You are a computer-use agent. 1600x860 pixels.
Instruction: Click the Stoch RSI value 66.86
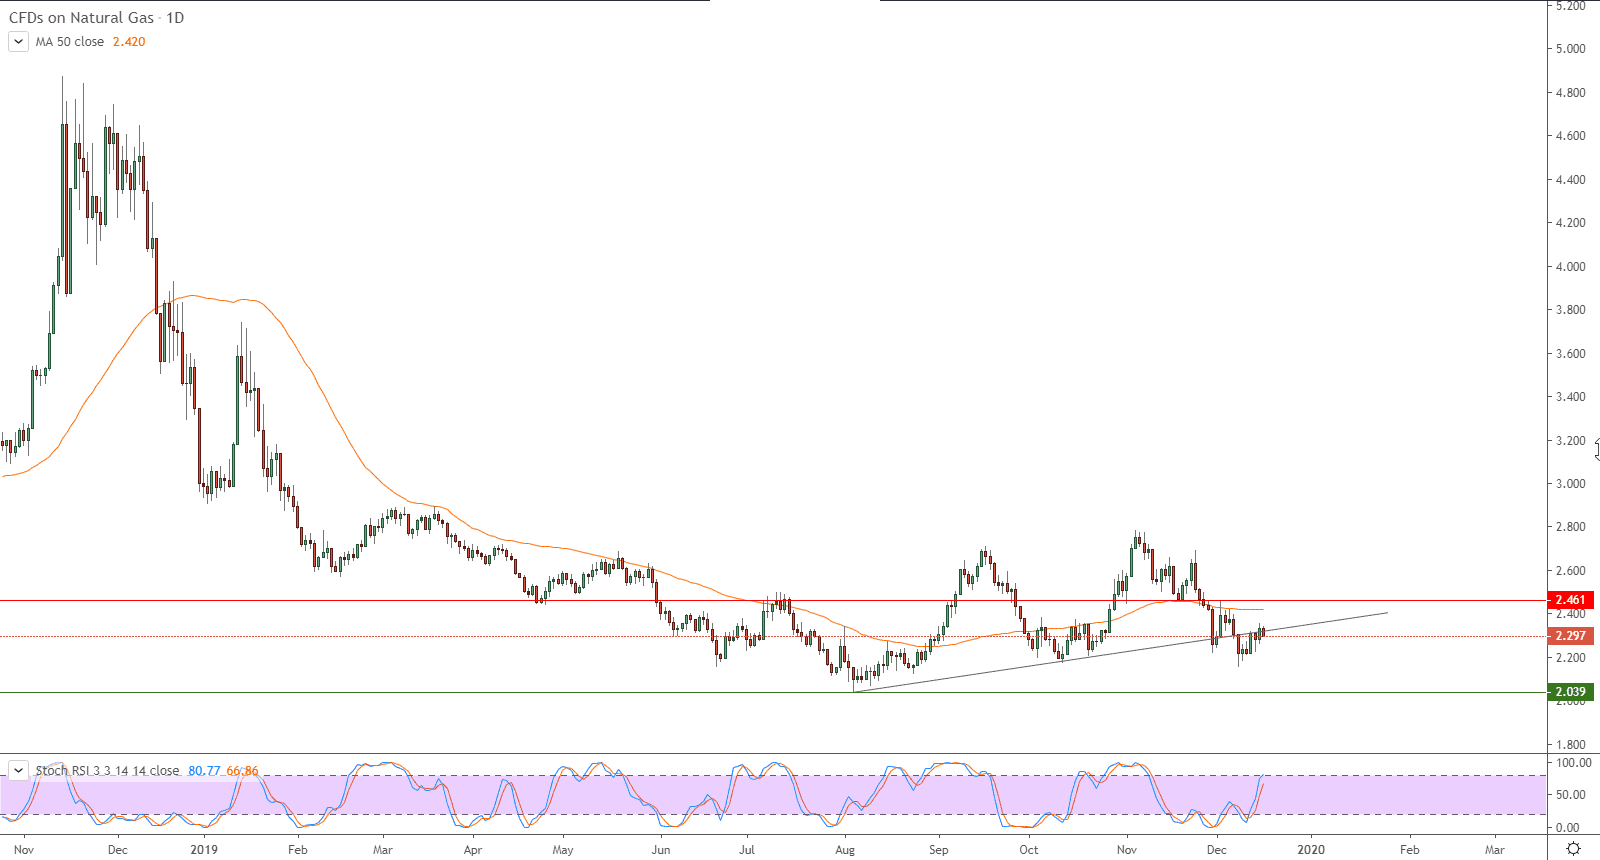click(242, 770)
